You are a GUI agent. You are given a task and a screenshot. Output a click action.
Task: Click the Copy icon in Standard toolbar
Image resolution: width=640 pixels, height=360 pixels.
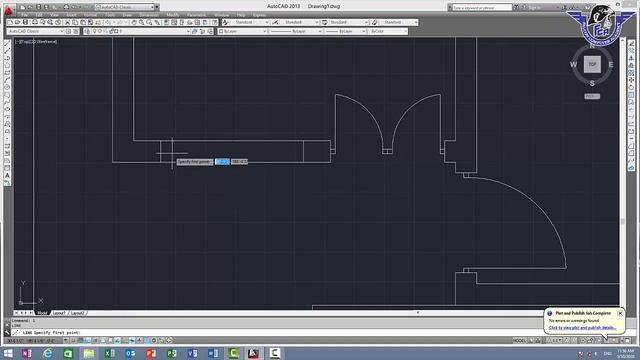[x=75, y=22]
